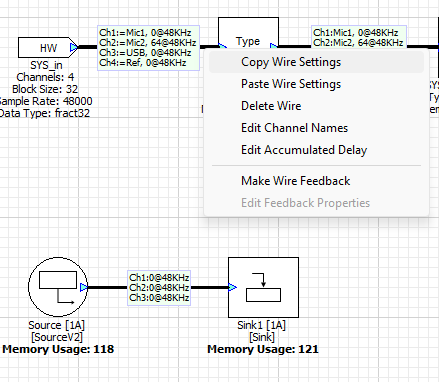Click Delete Wire in the context menu
439x382 pixels.
pyautogui.click(x=316, y=106)
